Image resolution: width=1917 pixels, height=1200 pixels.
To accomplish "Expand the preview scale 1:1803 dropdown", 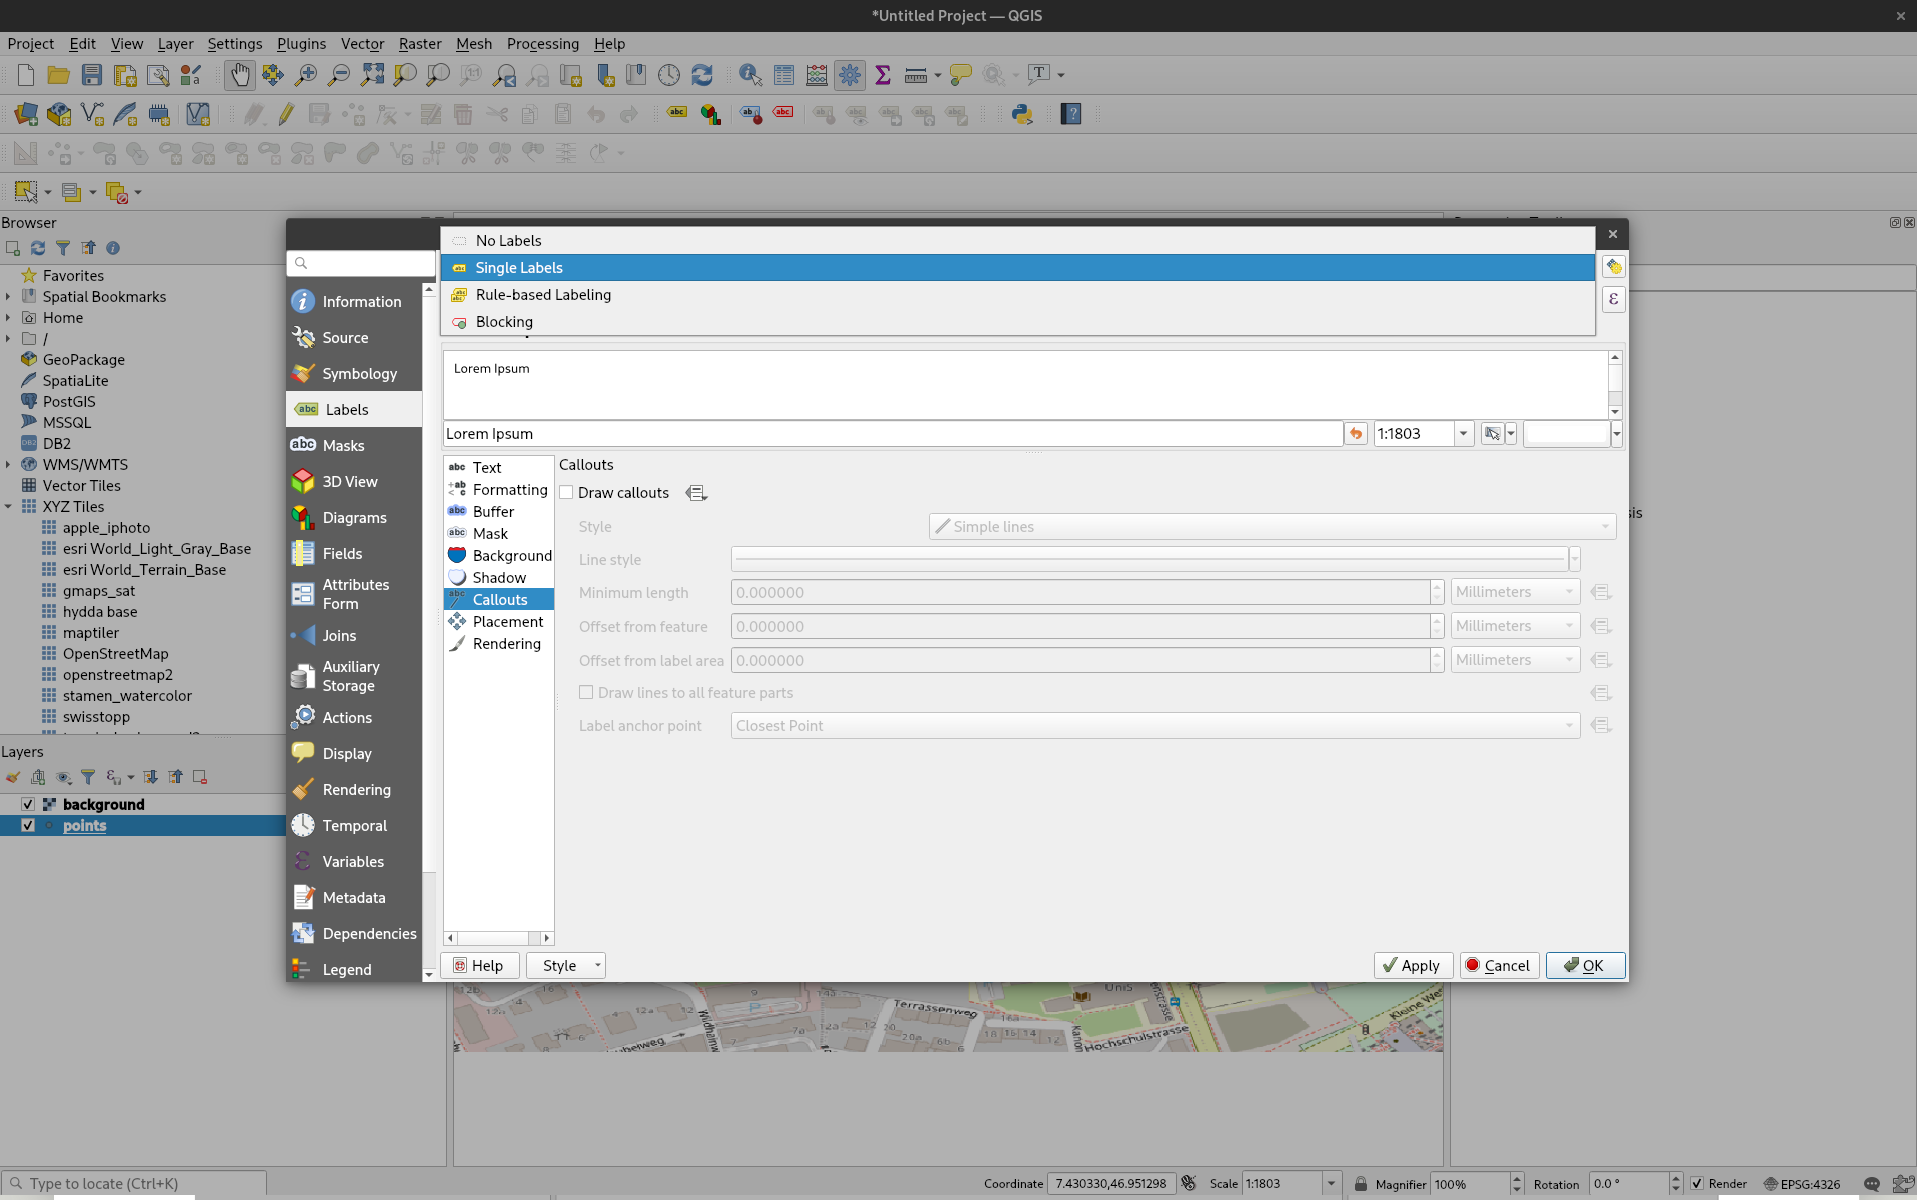I will click(x=1463, y=434).
